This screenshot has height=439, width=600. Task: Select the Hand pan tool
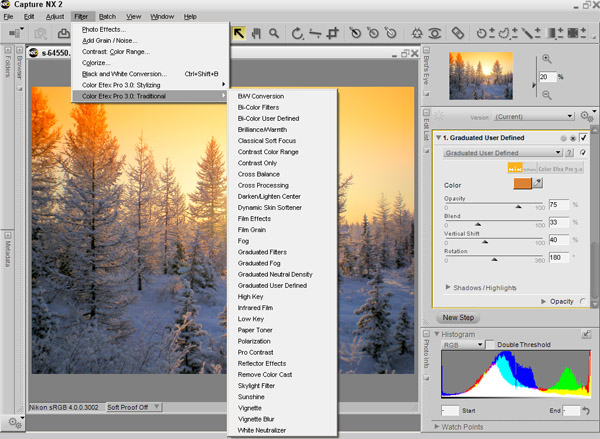255,34
